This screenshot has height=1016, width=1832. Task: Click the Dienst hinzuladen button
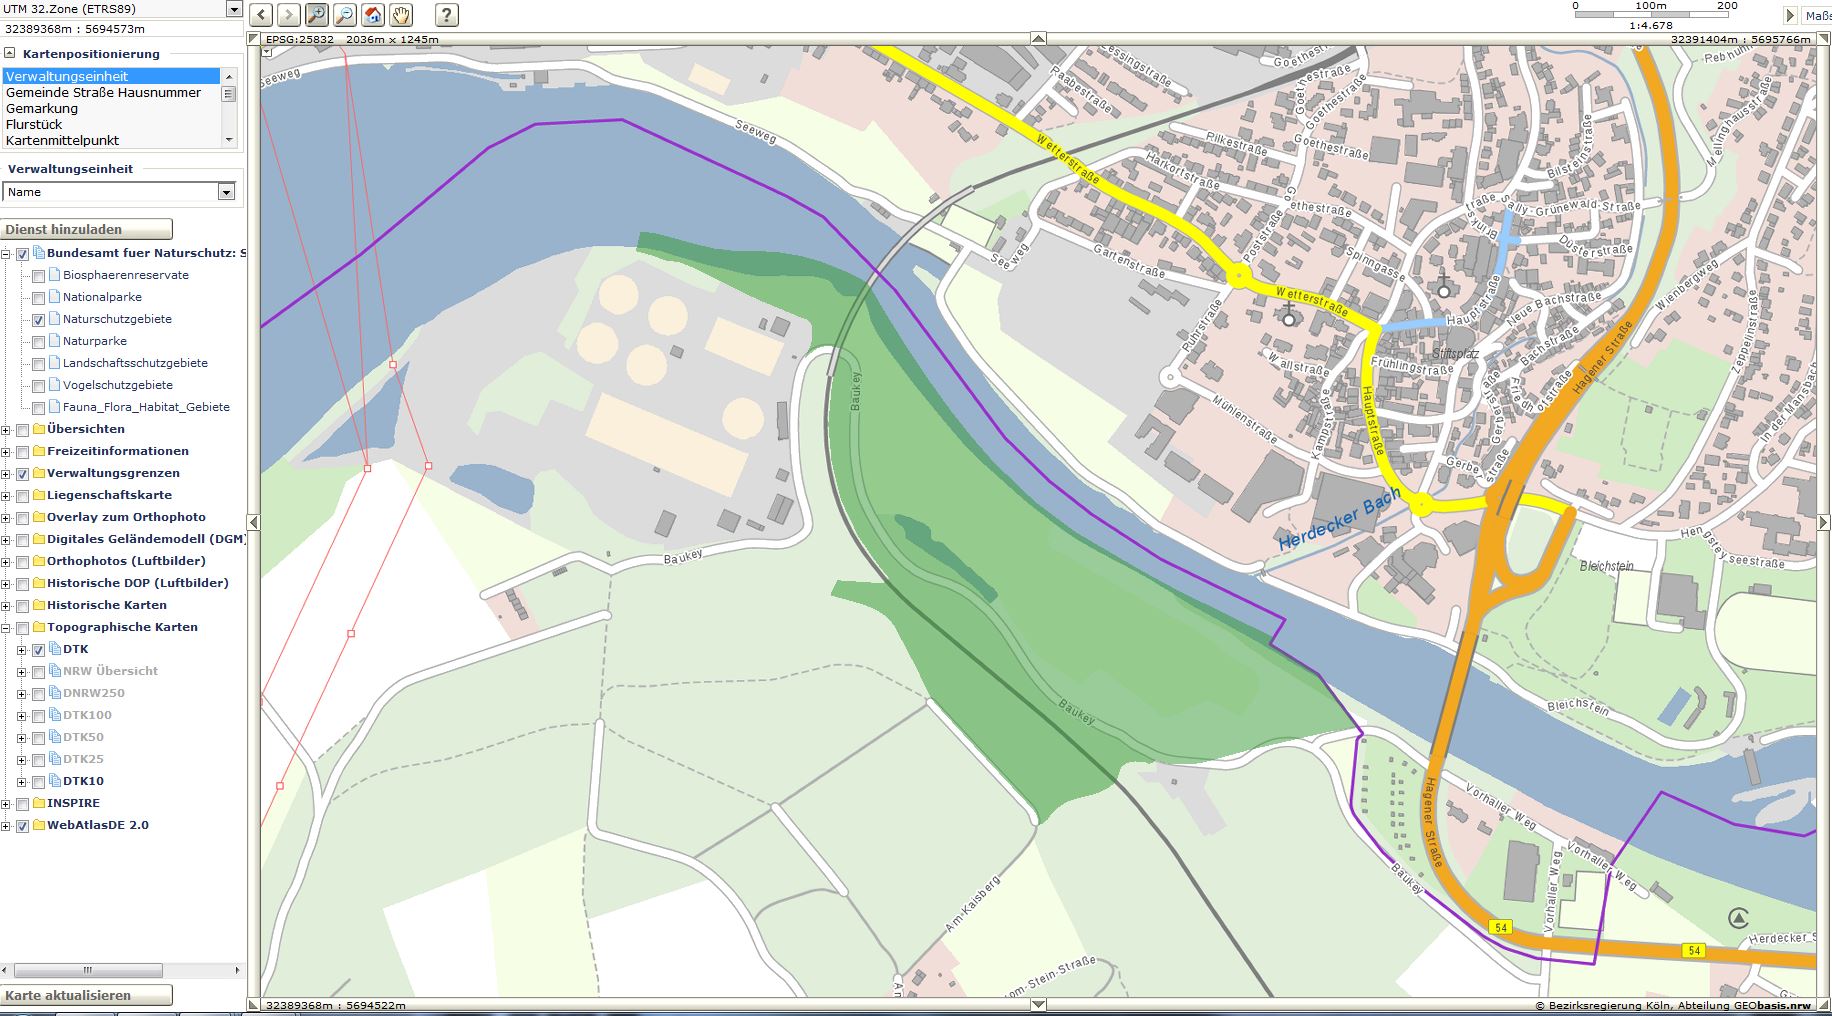pos(86,229)
